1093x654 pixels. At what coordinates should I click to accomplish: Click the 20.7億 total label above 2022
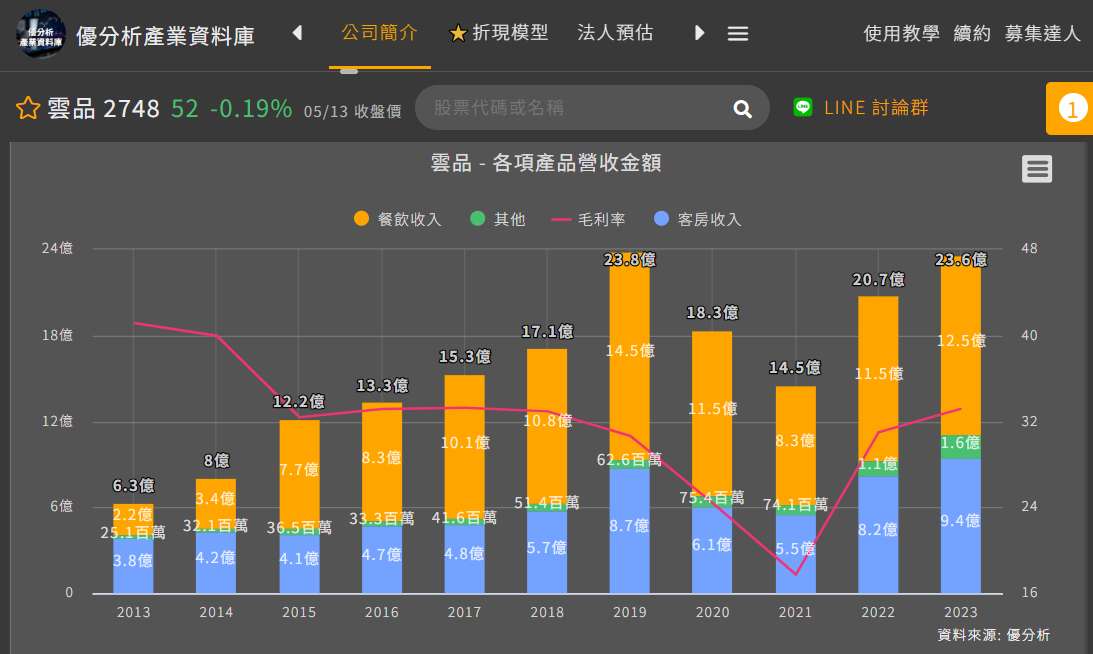coord(878,280)
